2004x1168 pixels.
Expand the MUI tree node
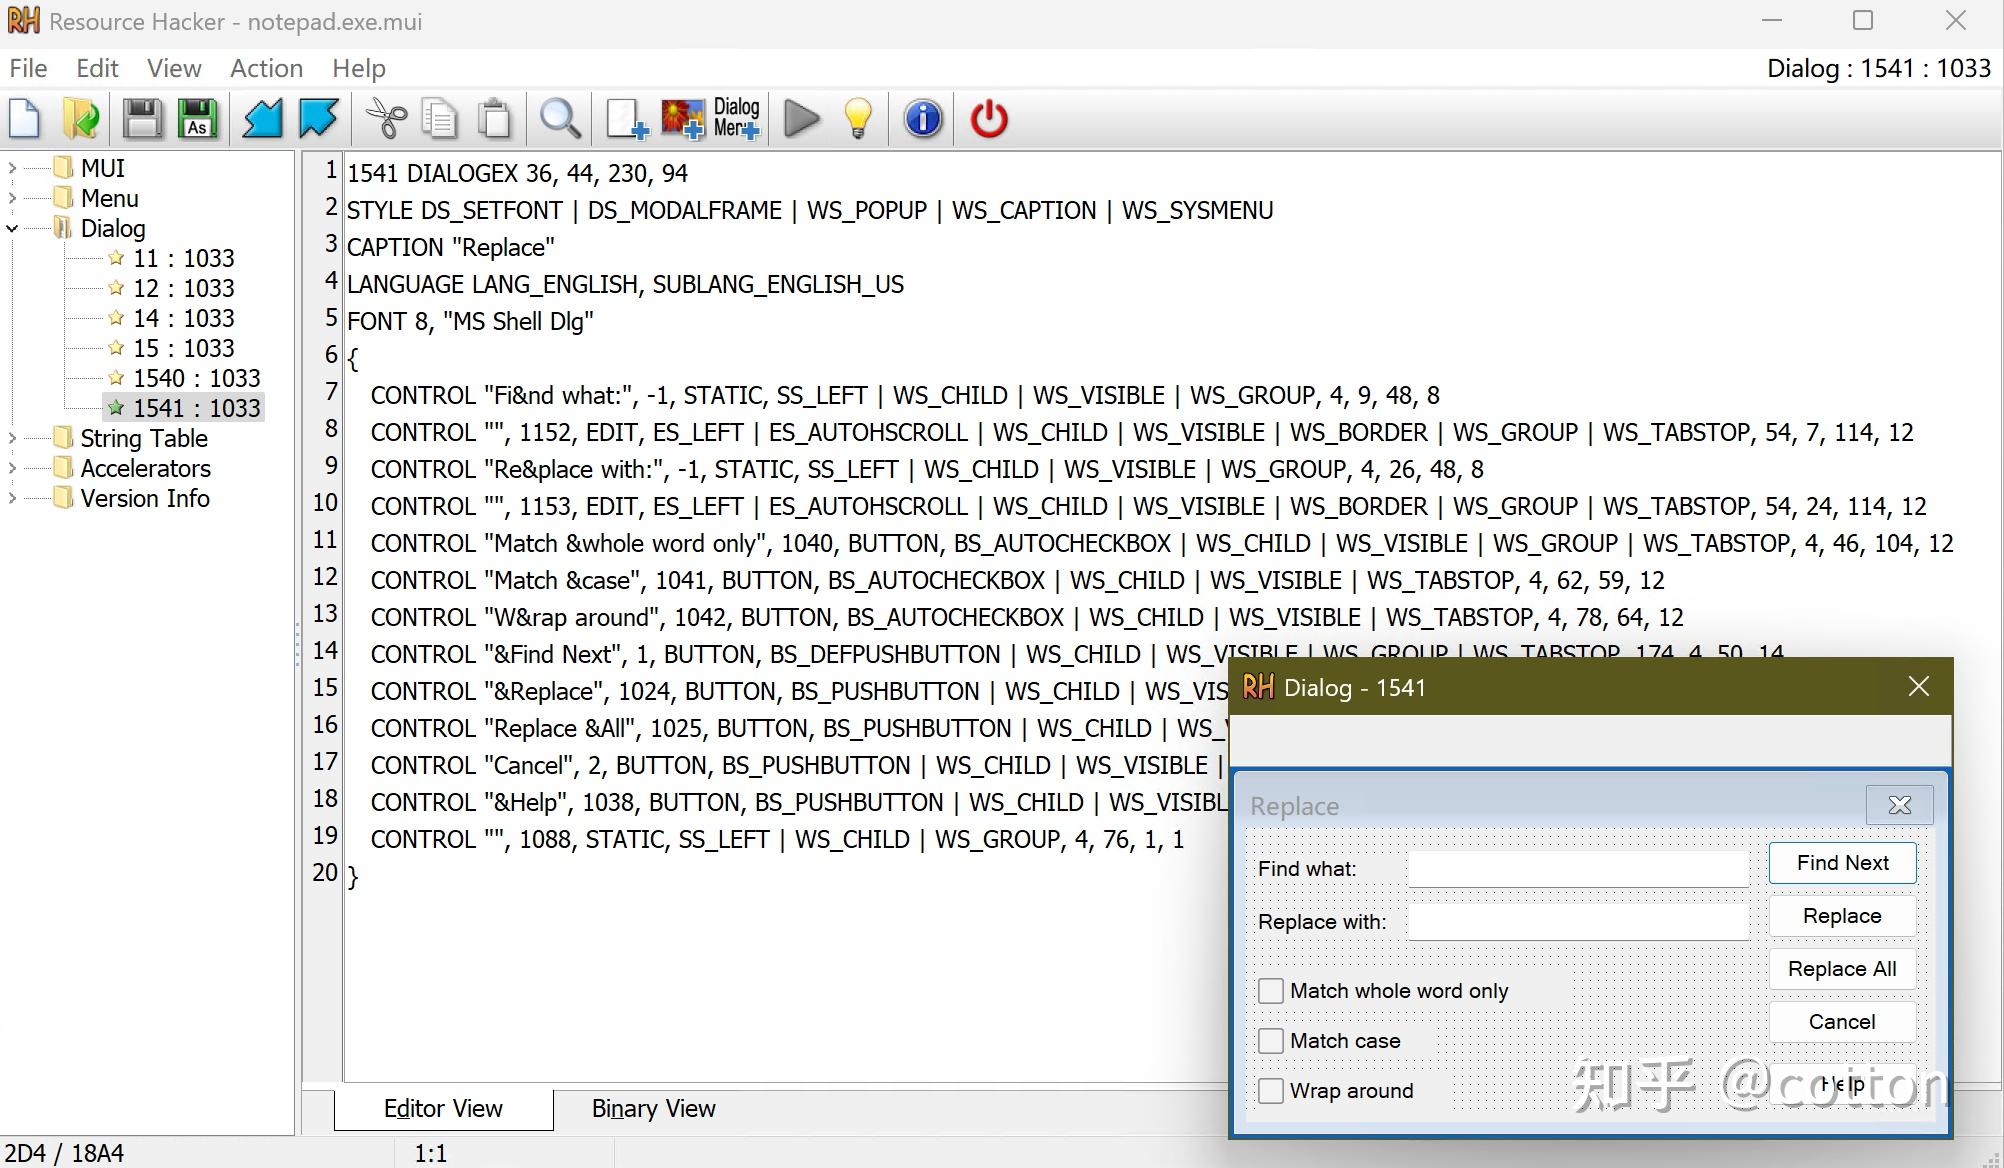click(x=12, y=168)
